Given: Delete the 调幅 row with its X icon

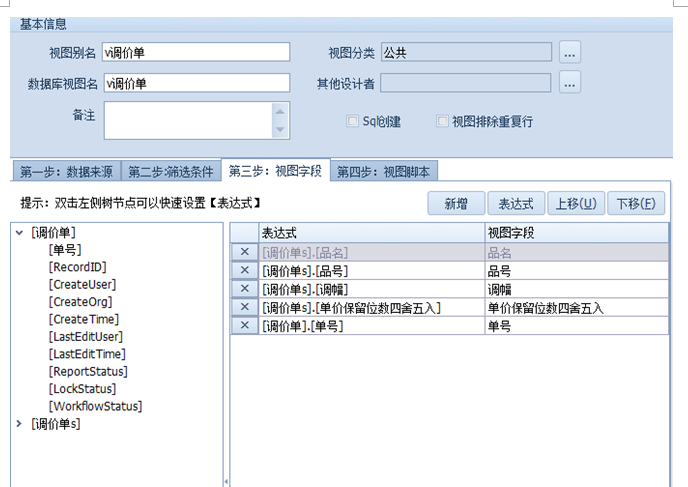Looking at the screenshot, I should point(245,288).
